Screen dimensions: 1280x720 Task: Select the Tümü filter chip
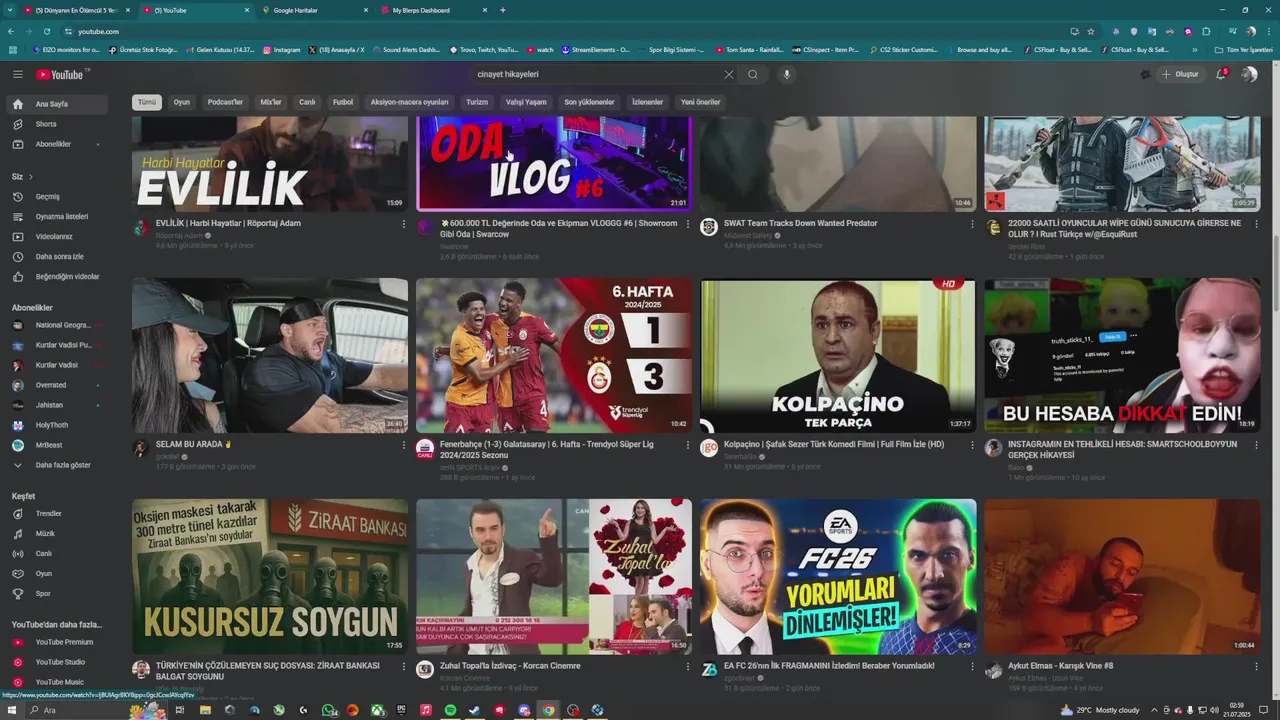click(x=147, y=102)
